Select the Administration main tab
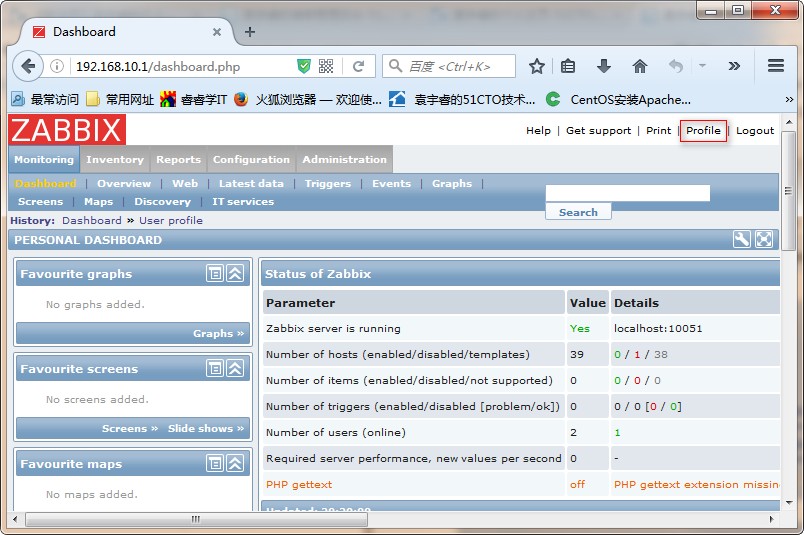 tap(345, 160)
